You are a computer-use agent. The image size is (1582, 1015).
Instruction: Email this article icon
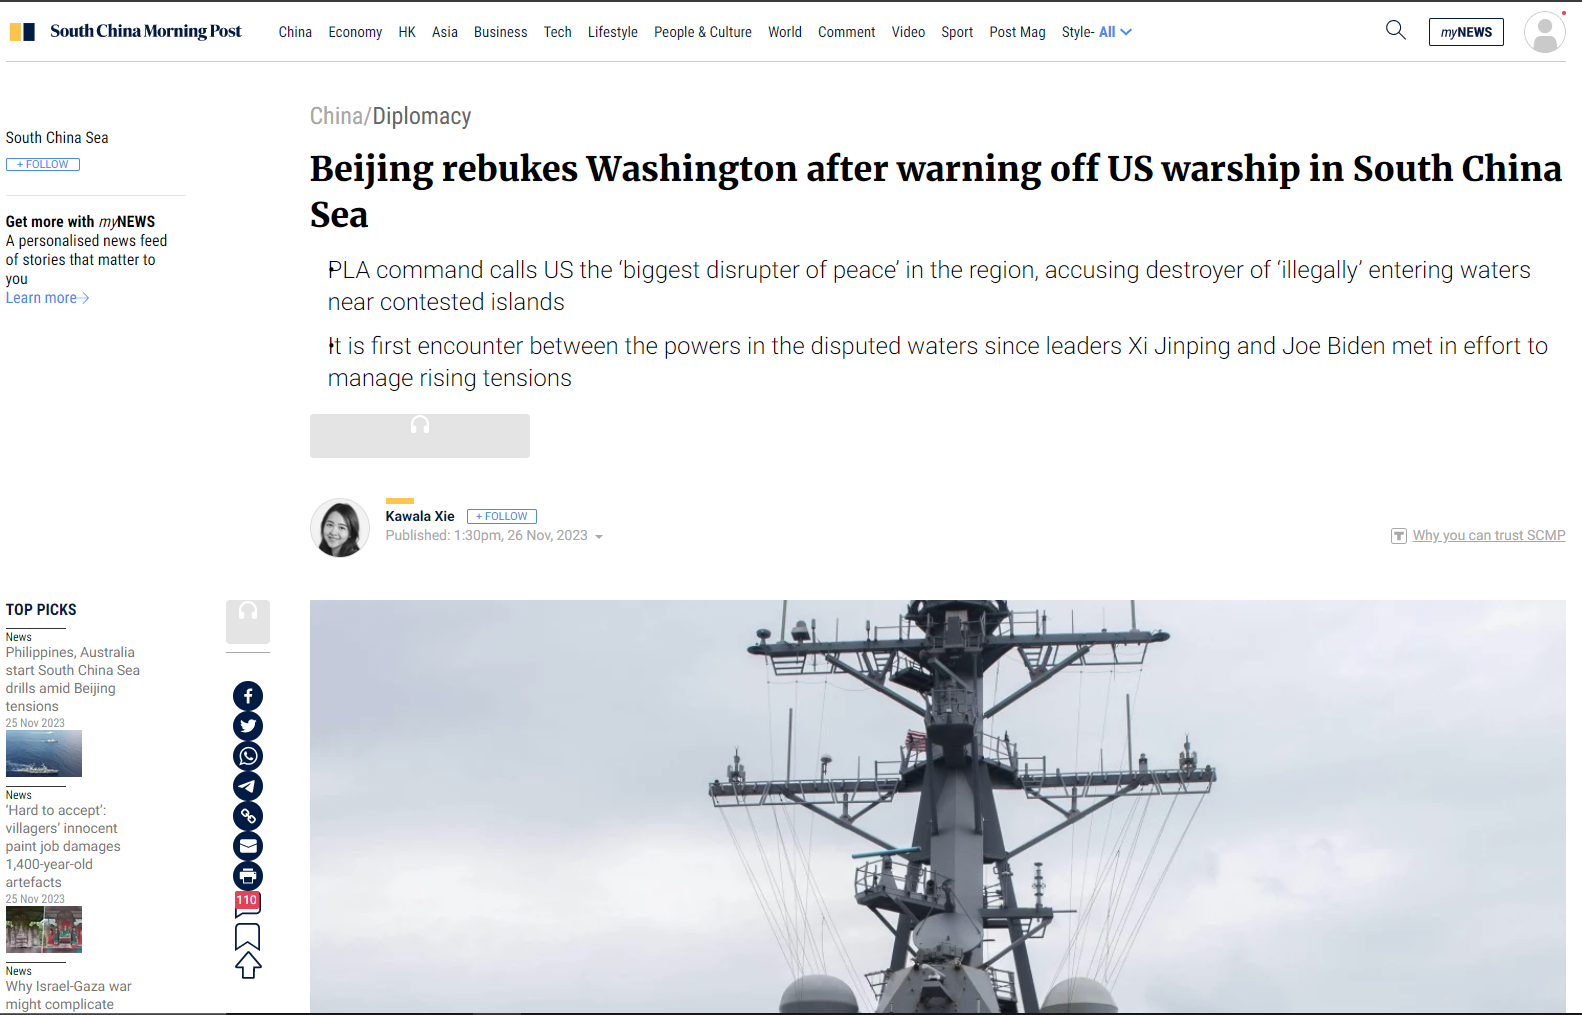pos(248,846)
